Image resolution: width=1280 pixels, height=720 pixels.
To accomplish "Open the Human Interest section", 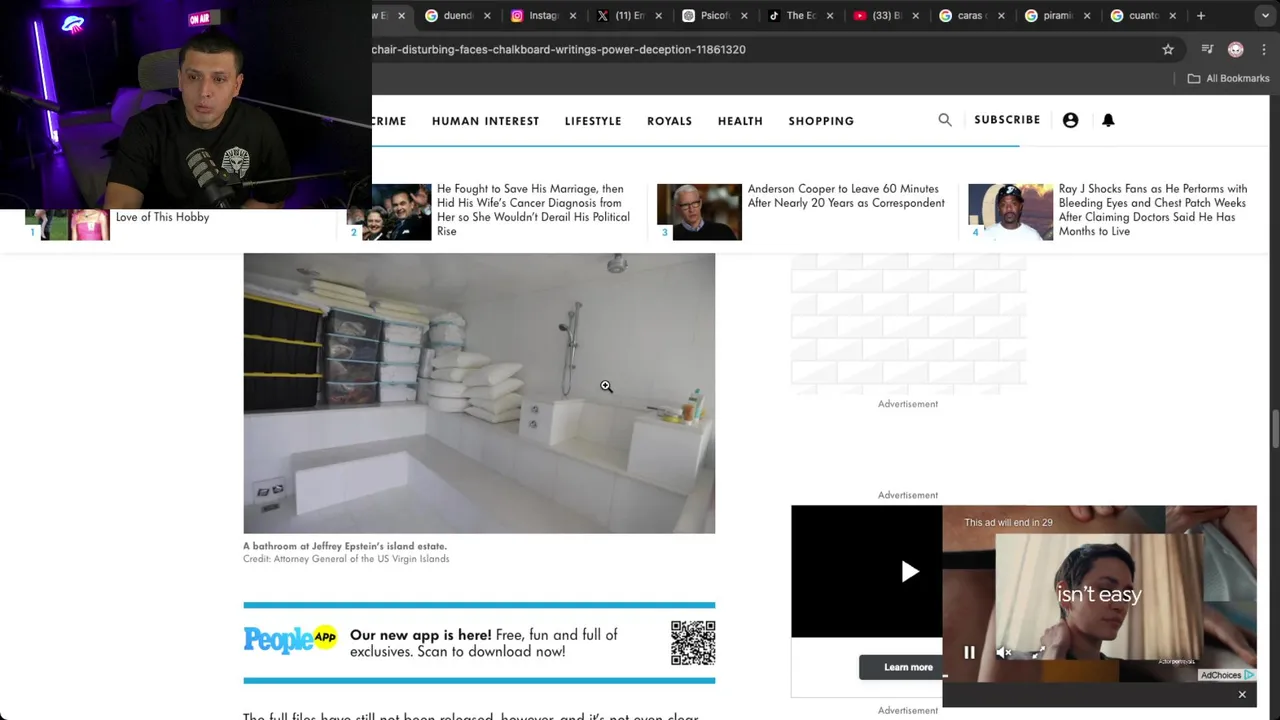I will tap(485, 121).
